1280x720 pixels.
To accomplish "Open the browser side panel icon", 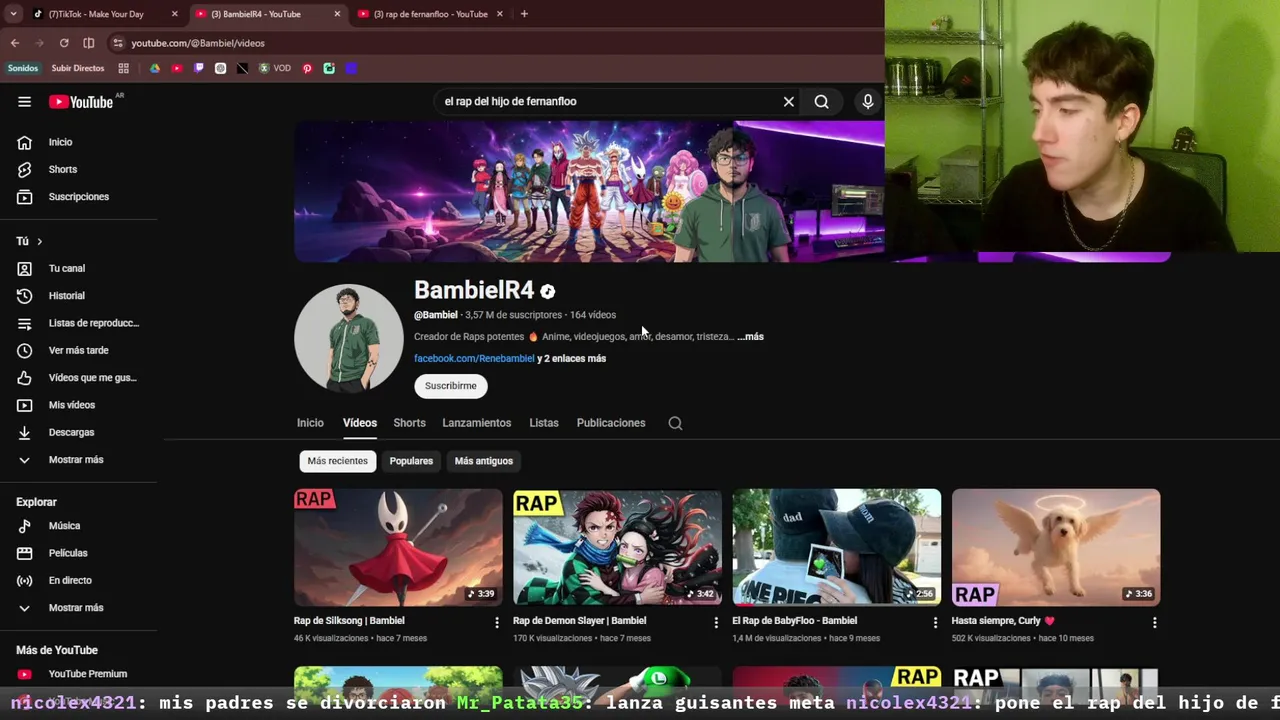I will click(89, 43).
